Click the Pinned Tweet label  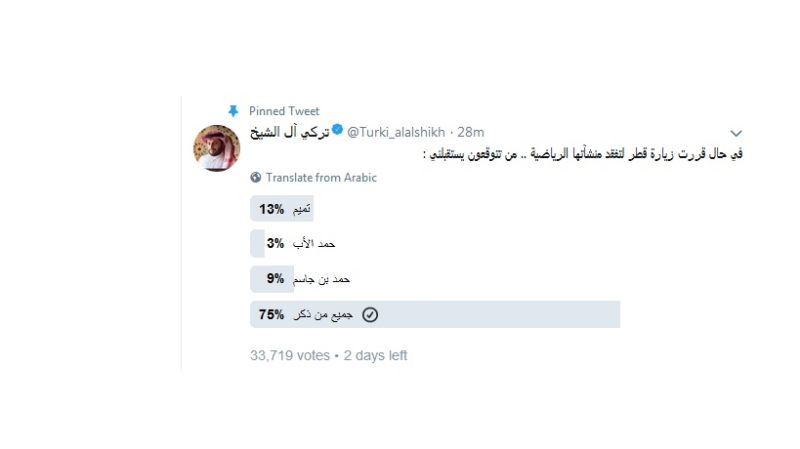pos(284,111)
